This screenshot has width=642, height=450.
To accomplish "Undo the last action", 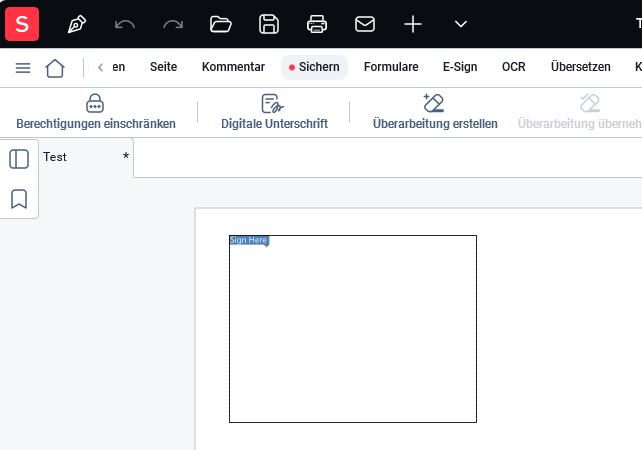I will [x=124, y=25].
